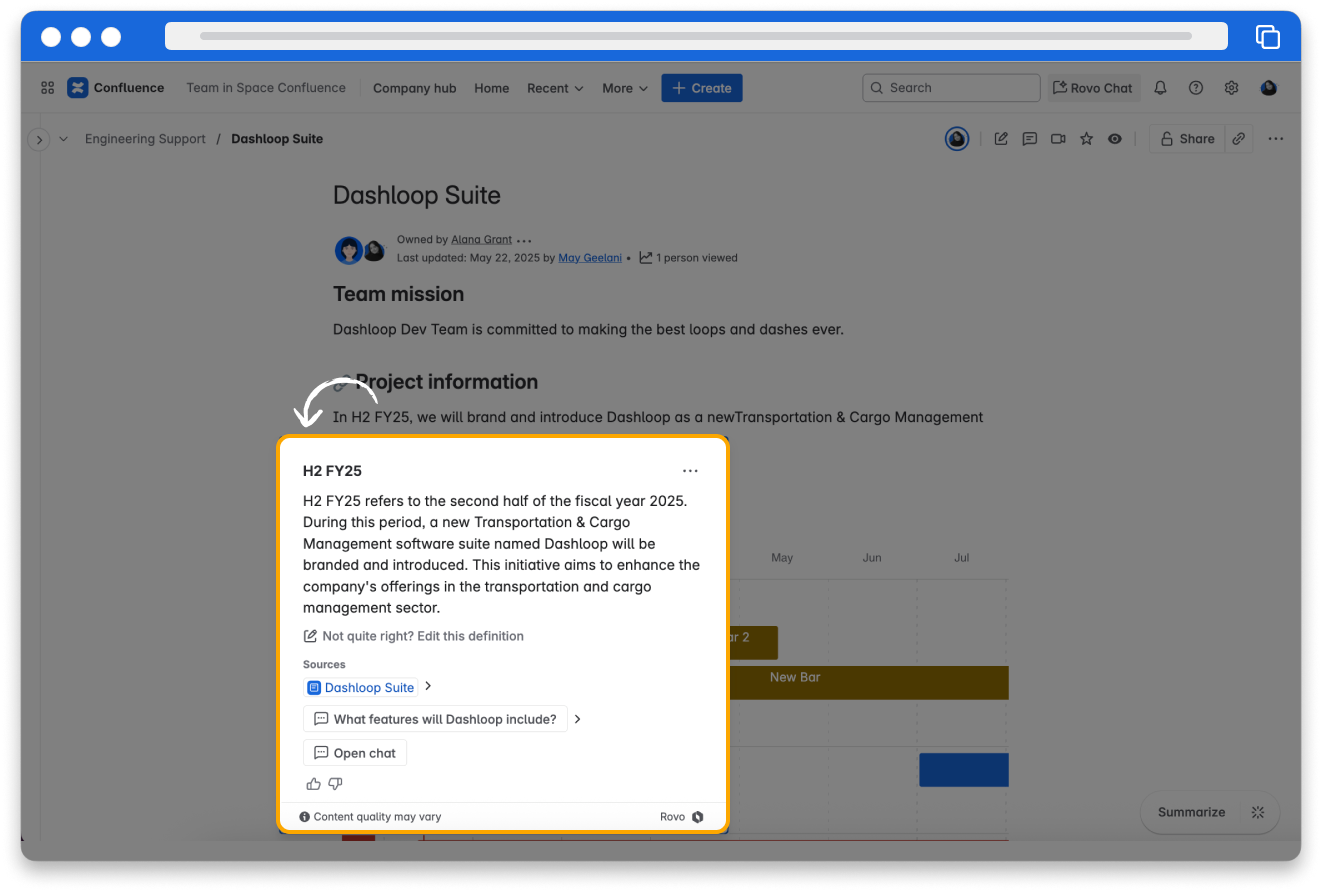
Task: Open the settings gear icon
Action: tap(1232, 88)
